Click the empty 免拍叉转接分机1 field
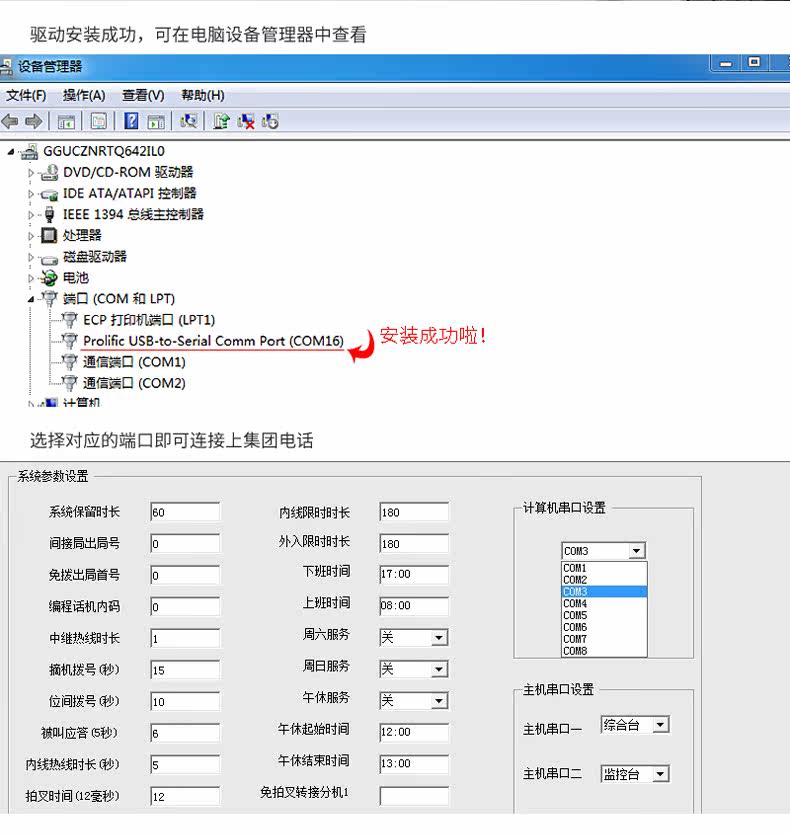Screen dimensions: 790x835 click(x=414, y=796)
